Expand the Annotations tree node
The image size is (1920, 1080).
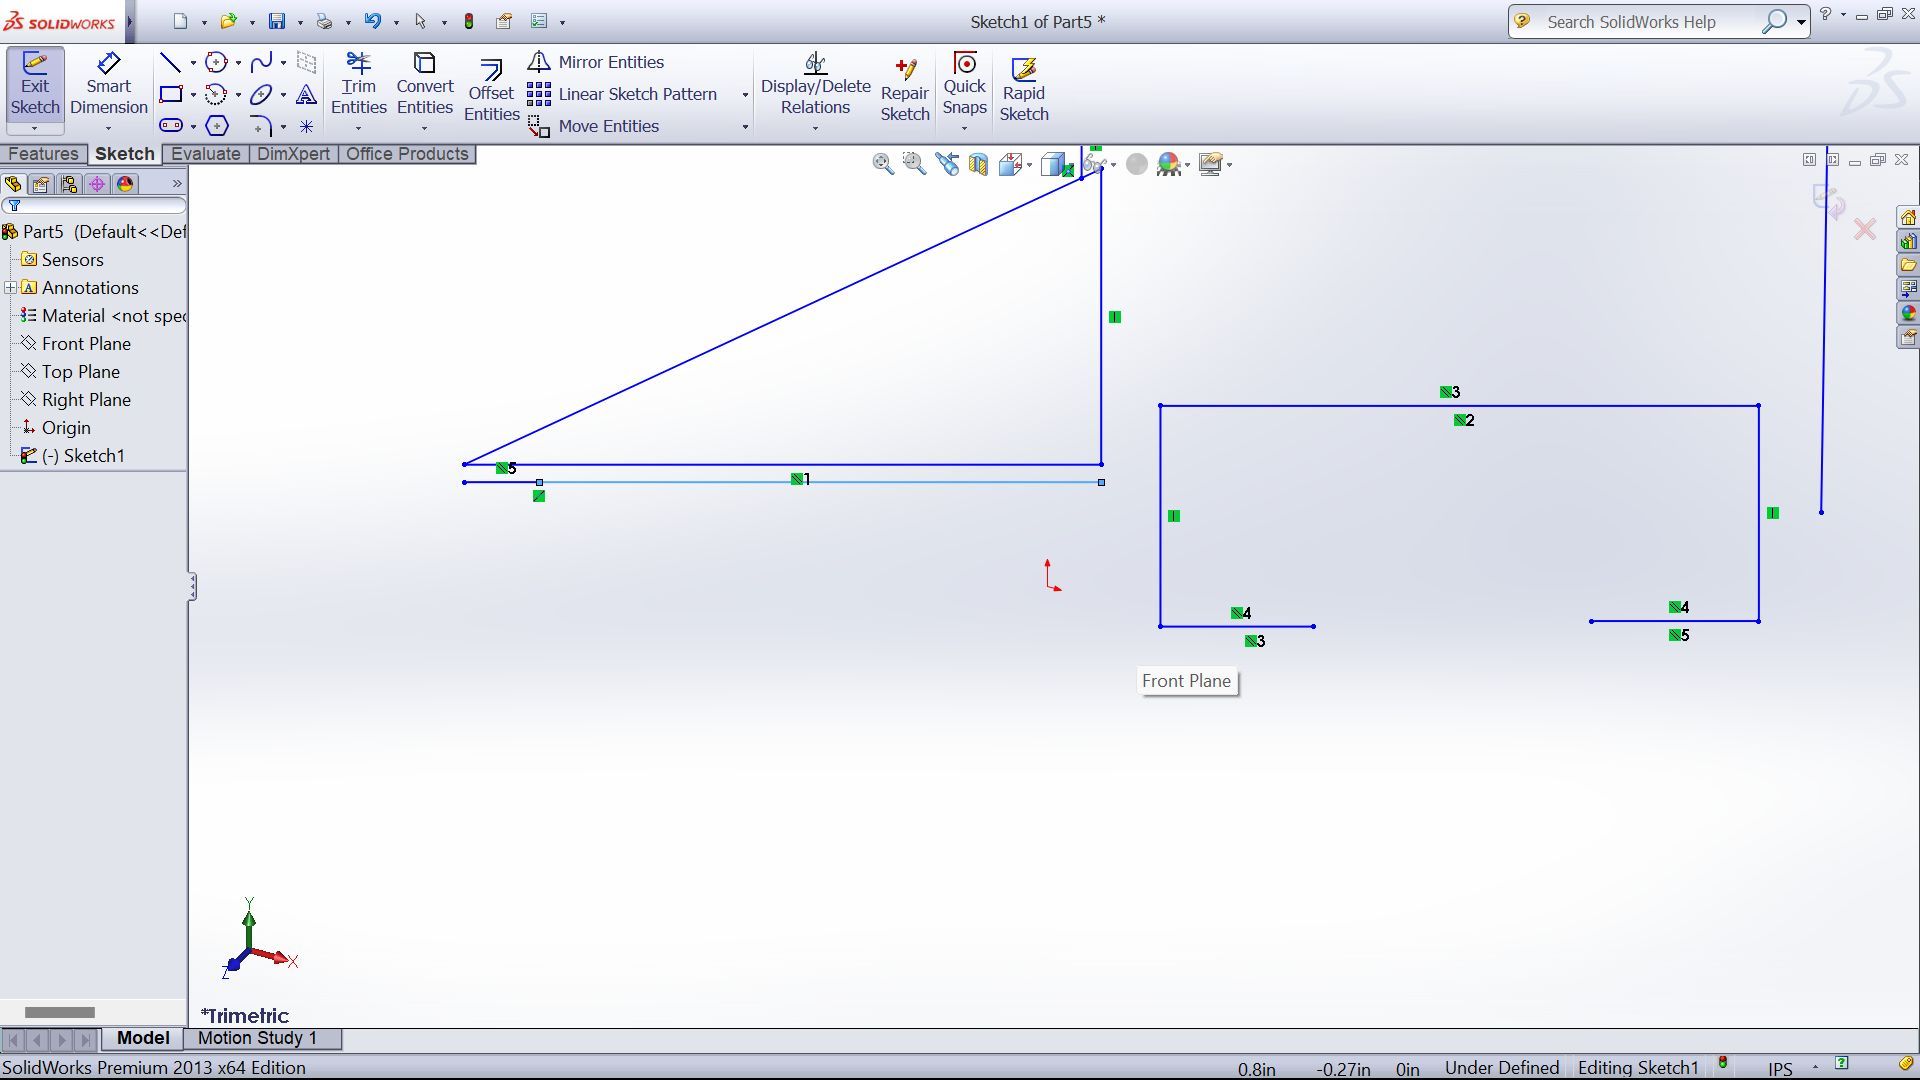point(10,288)
